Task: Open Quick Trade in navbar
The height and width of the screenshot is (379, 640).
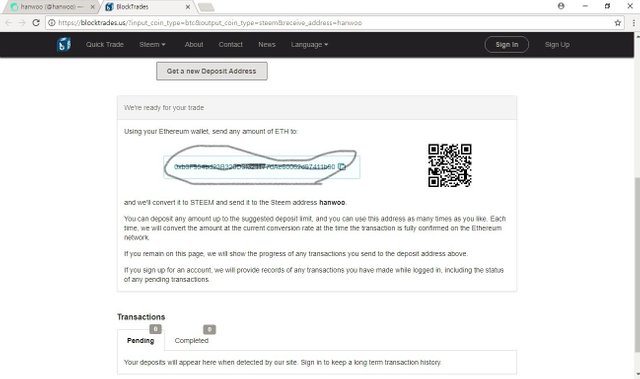Action: click(104, 44)
